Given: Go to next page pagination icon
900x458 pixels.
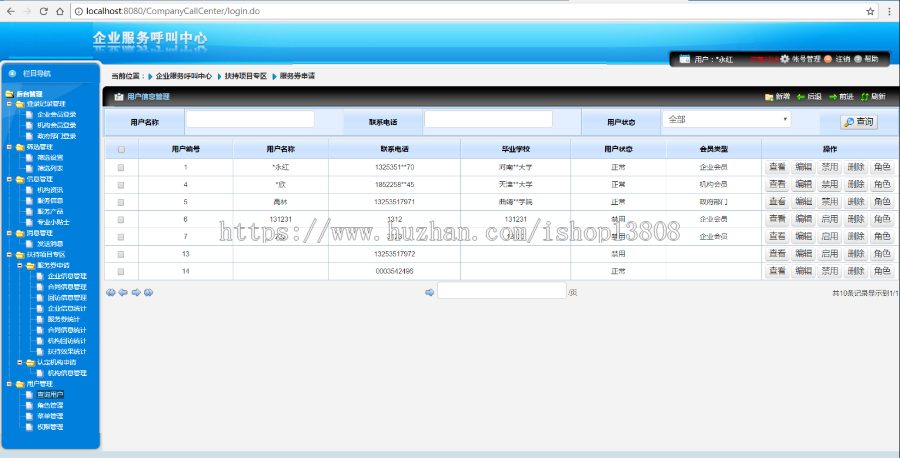Looking at the screenshot, I should 136,293.
